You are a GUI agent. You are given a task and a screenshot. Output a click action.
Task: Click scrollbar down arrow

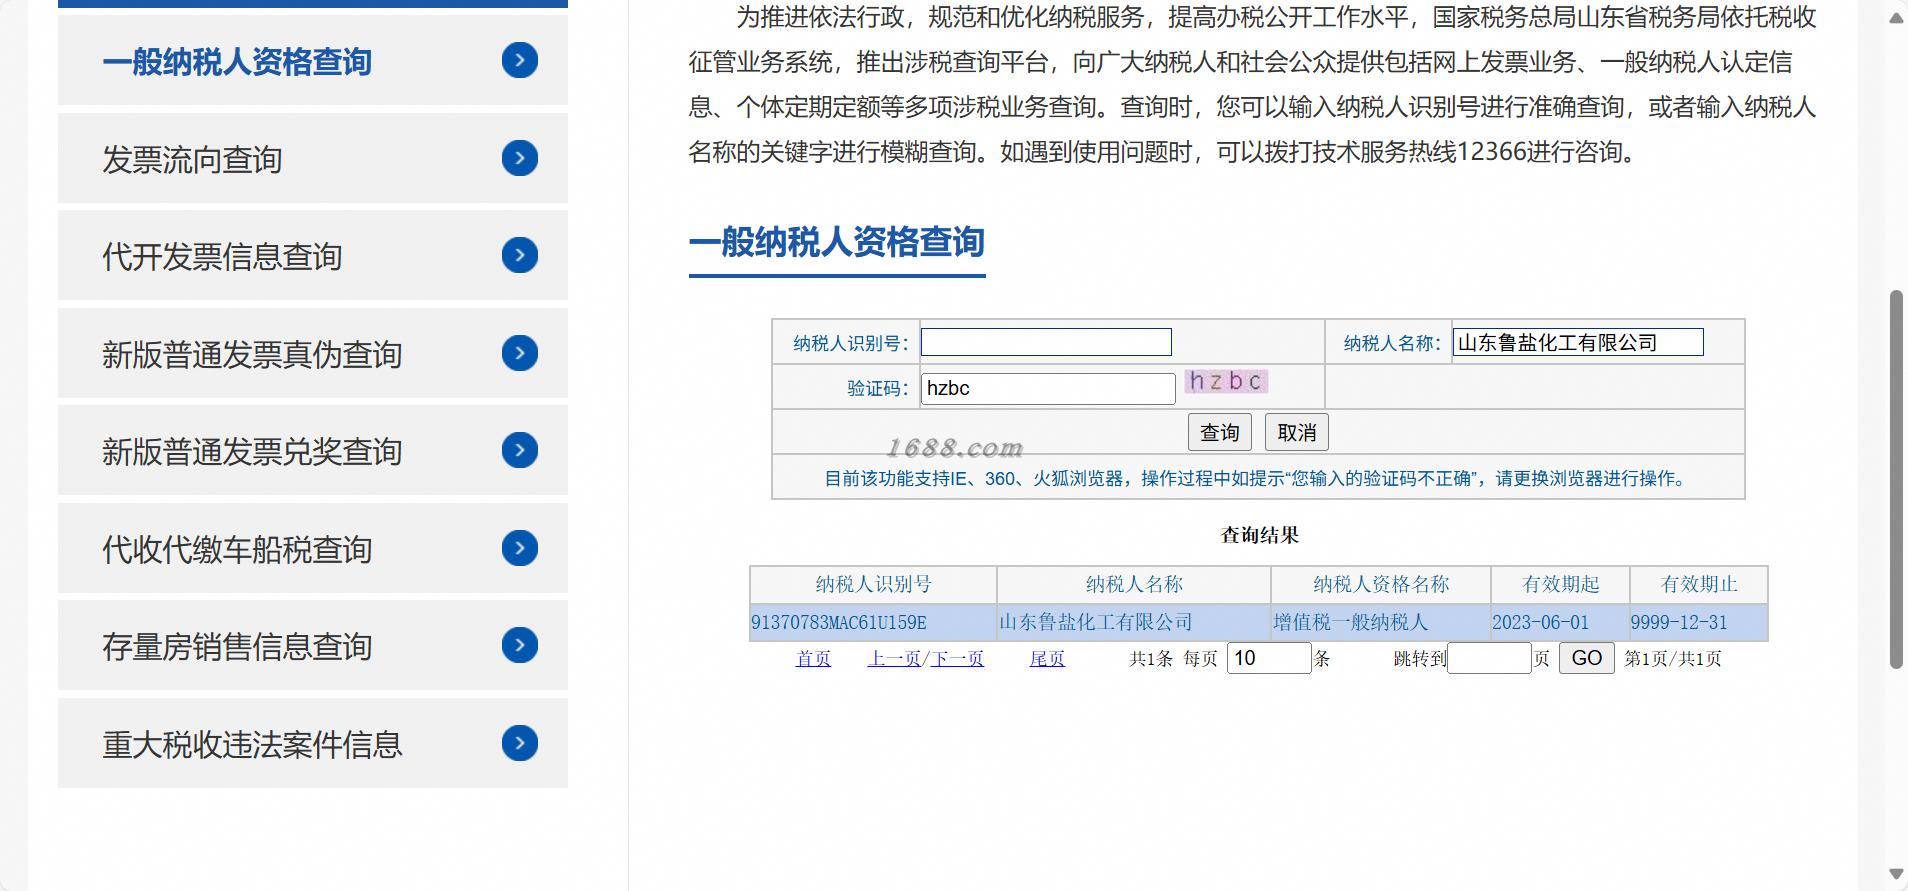[1896, 874]
